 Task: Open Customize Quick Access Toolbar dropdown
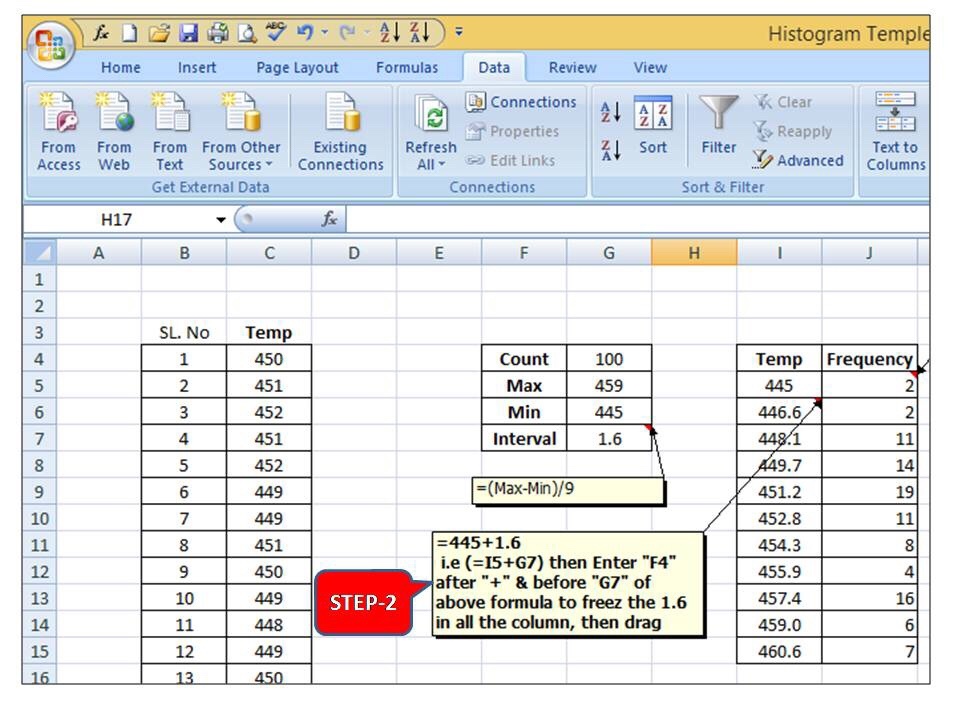pyautogui.click(x=459, y=32)
